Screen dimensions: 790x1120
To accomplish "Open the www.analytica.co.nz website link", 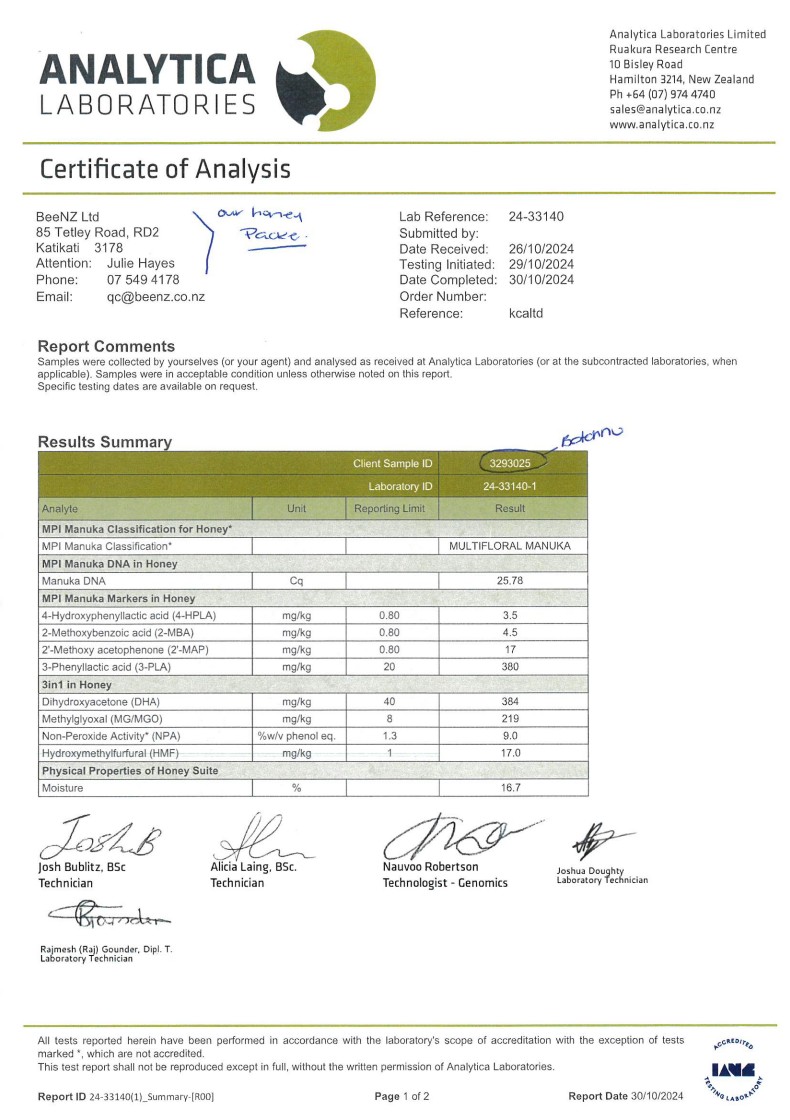I will tap(661, 124).
